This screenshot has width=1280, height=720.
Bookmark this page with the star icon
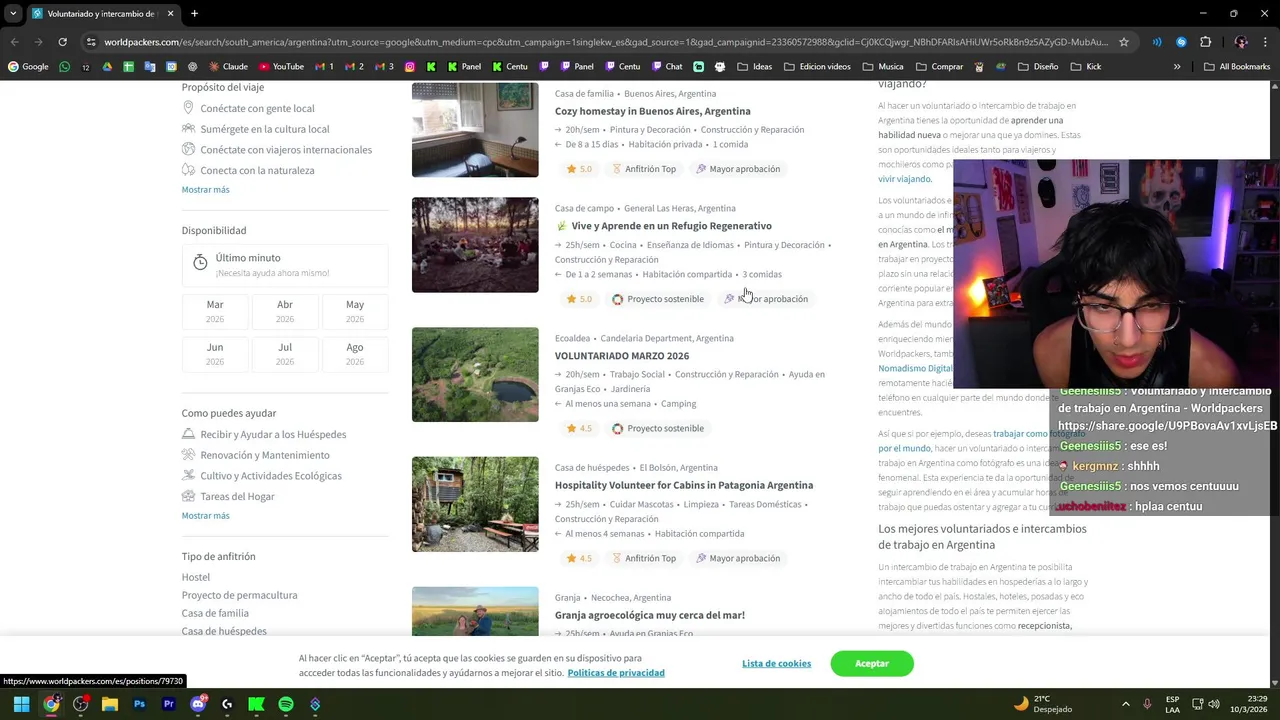pyautogui.click(x=1124, y=42)
